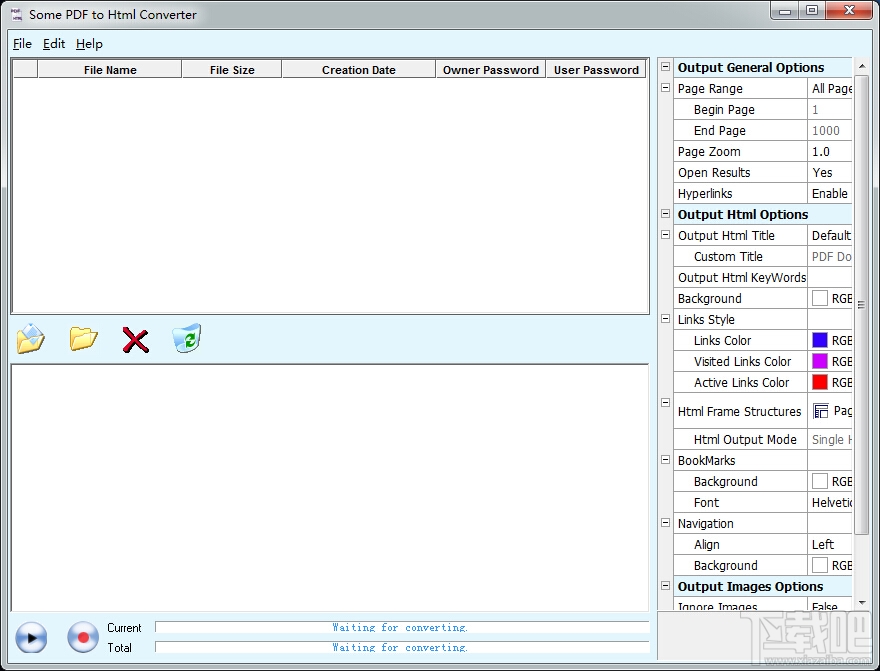Select the Page Zoom property label
The image size is (880, 671).
[709, 151]
